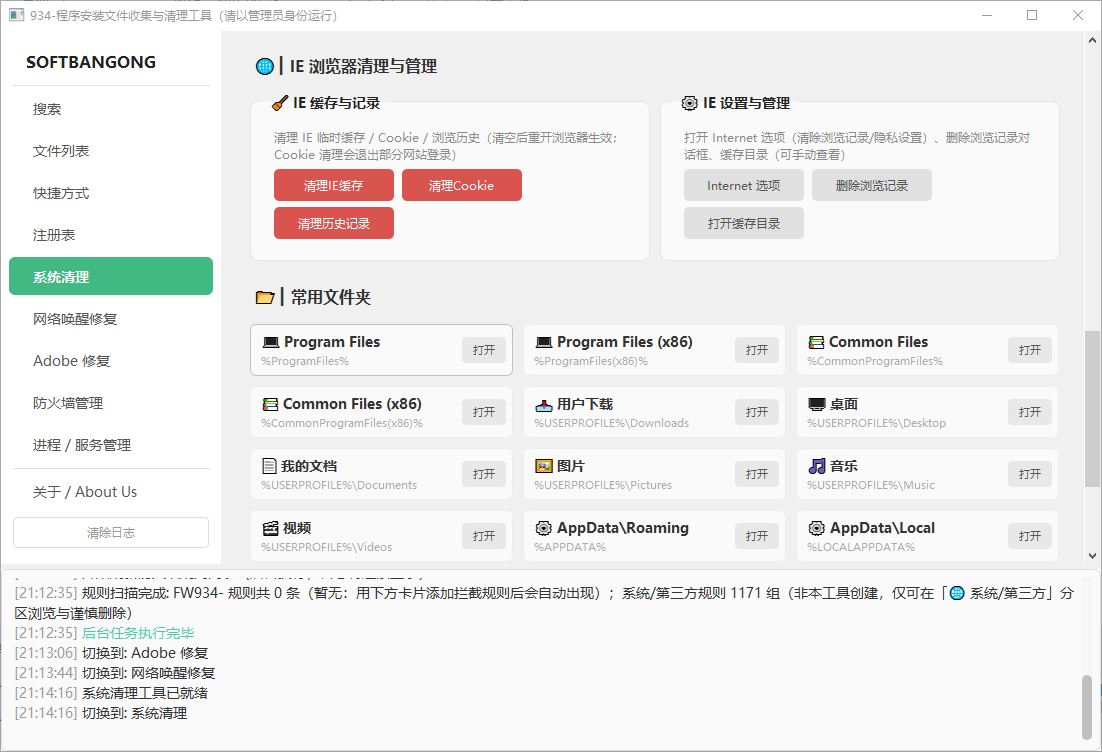Screen dimensions: 1102x752
Task: Click the 图片 picture icon
Action: point(544,466)
